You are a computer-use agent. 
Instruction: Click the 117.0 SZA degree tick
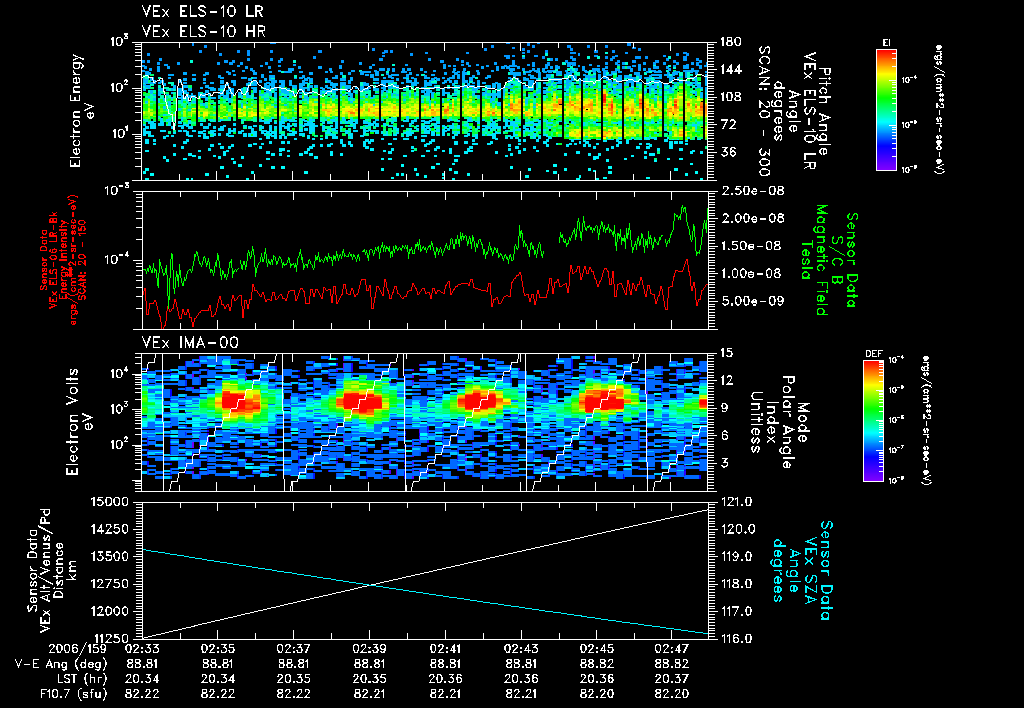(x=737, y=611)
